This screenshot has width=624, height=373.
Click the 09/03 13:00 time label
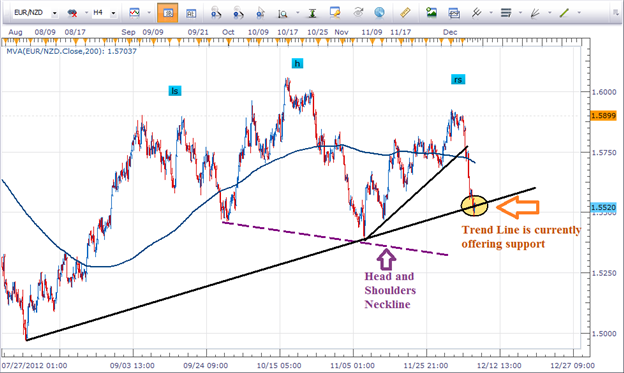point(132,365)
